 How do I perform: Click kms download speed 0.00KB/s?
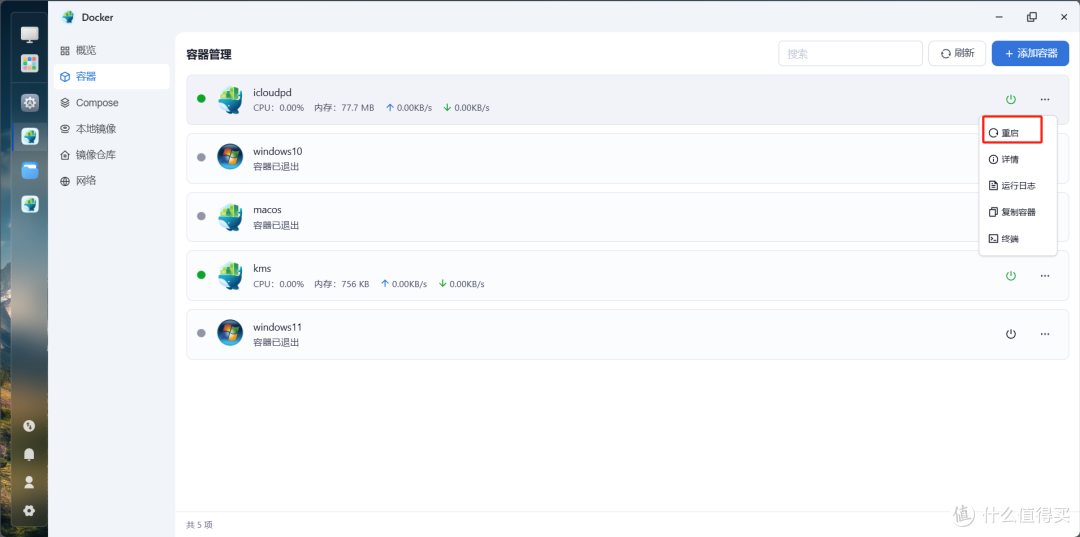click(461, 284)
